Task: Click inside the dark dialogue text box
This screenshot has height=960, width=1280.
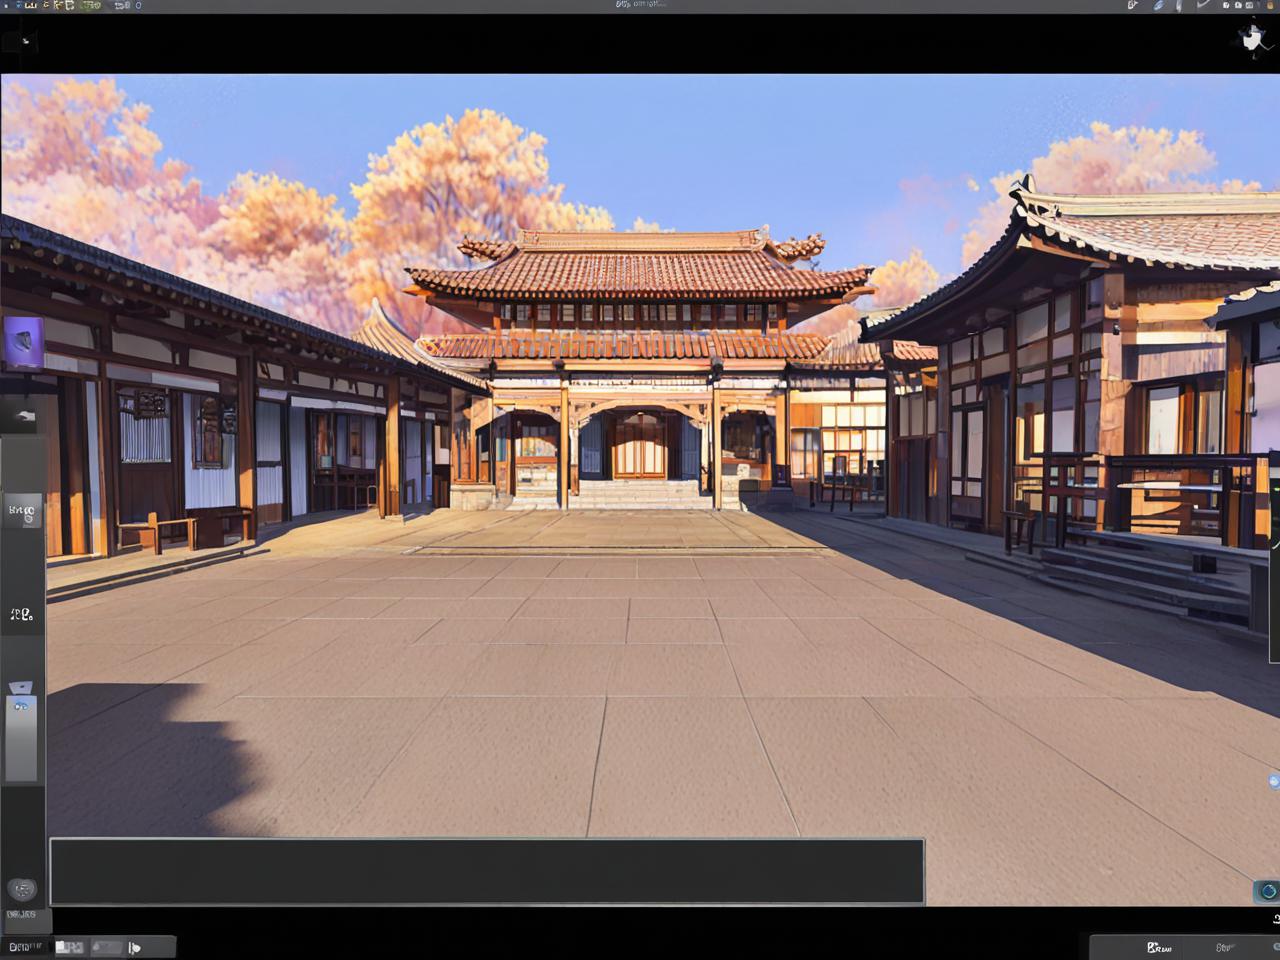Action: [x=487, y=872]
